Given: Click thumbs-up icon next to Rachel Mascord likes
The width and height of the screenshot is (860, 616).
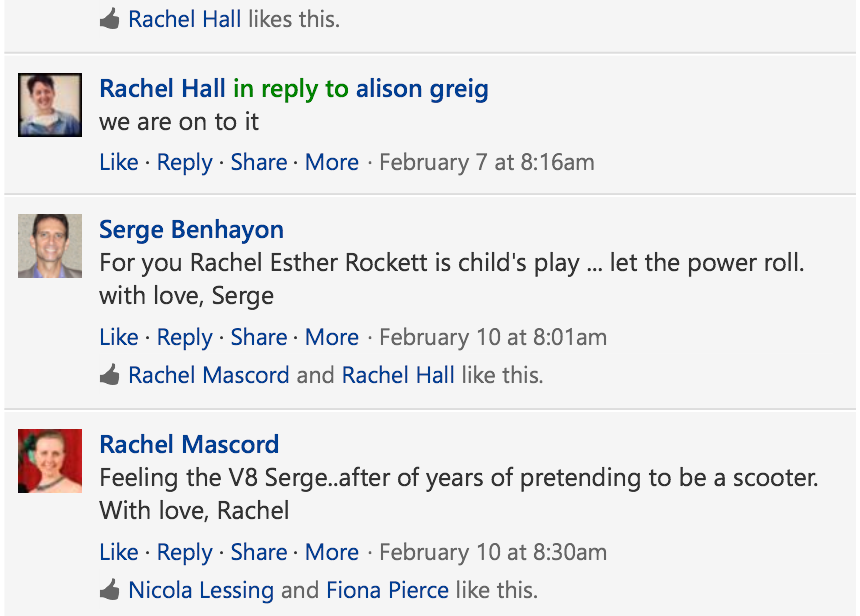Looking at the screenshot, I should tap(110, 376).
